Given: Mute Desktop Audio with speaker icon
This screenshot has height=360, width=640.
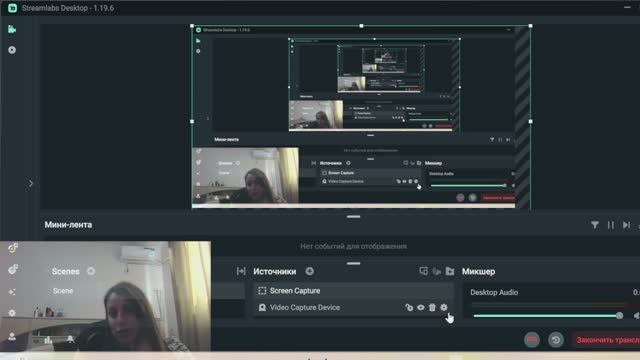Looking at the screenshot, I should point(636,316).
